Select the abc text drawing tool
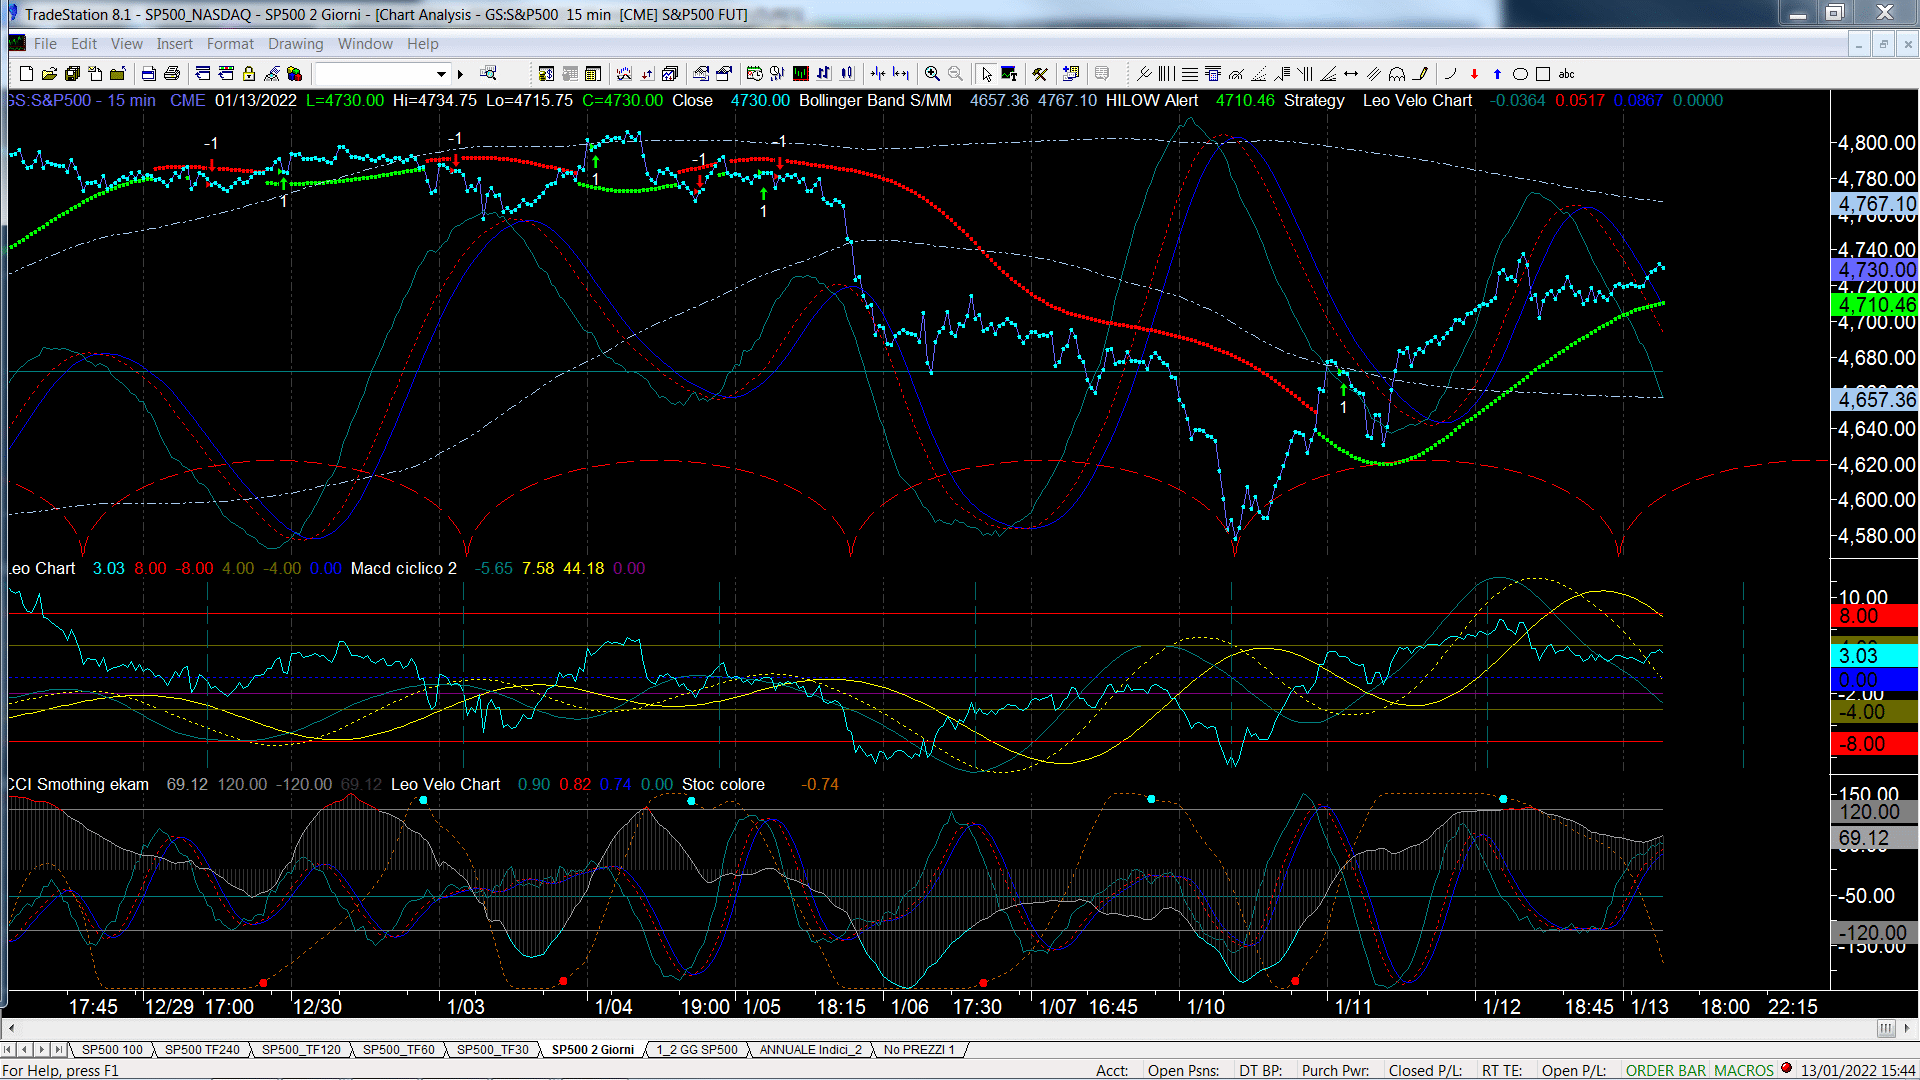The height and width of the screenshot is (1080, 1920). tap(1567, 74)
